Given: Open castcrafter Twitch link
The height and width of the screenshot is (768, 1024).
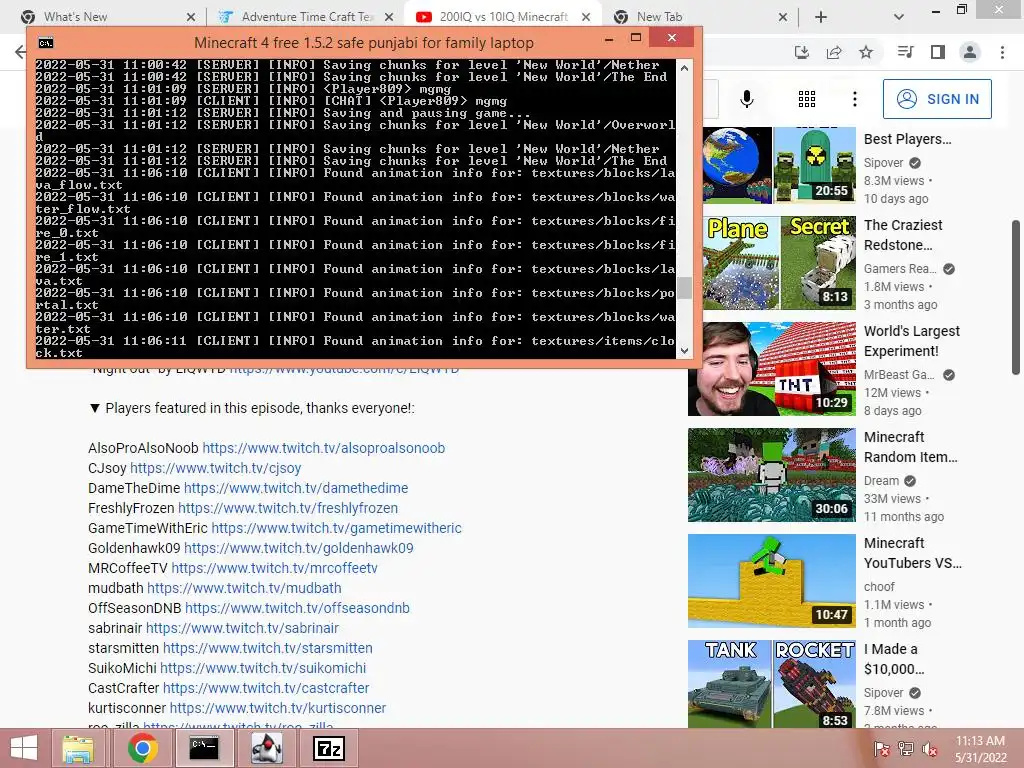Looking at the screenshot, I should pyautogui.click(x=266, y=688).
